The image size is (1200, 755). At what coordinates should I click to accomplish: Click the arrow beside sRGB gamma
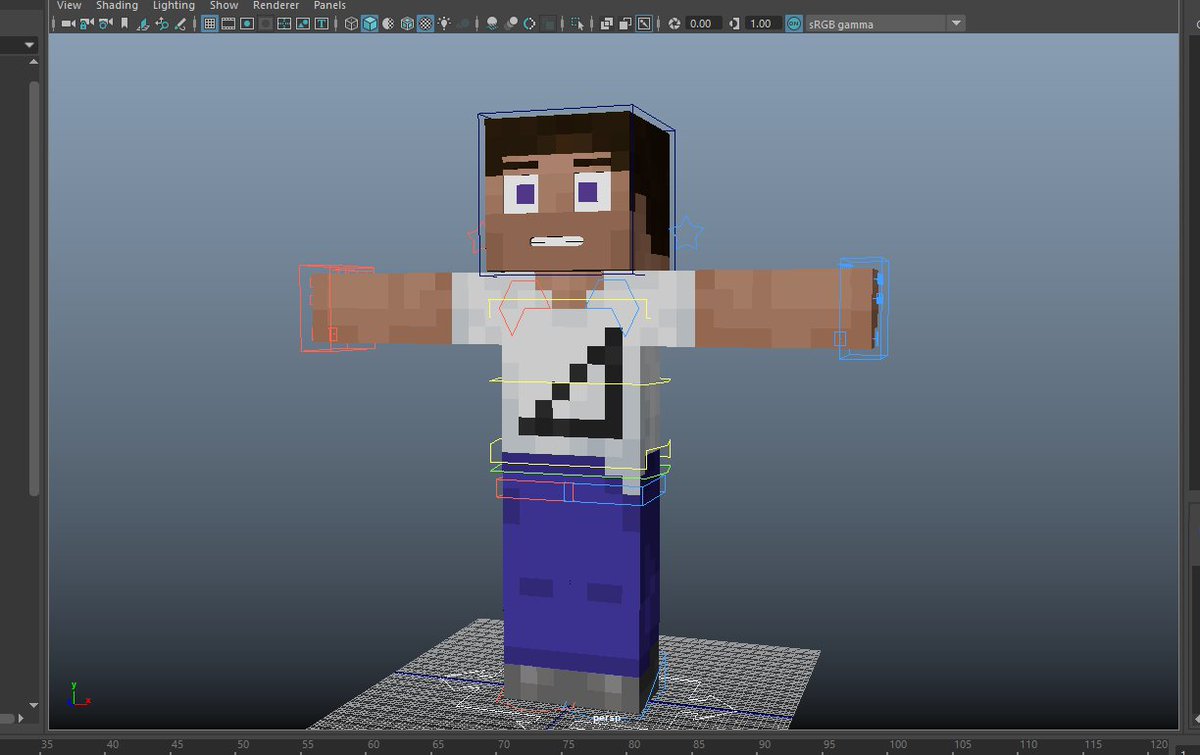(x=956, y=23)
